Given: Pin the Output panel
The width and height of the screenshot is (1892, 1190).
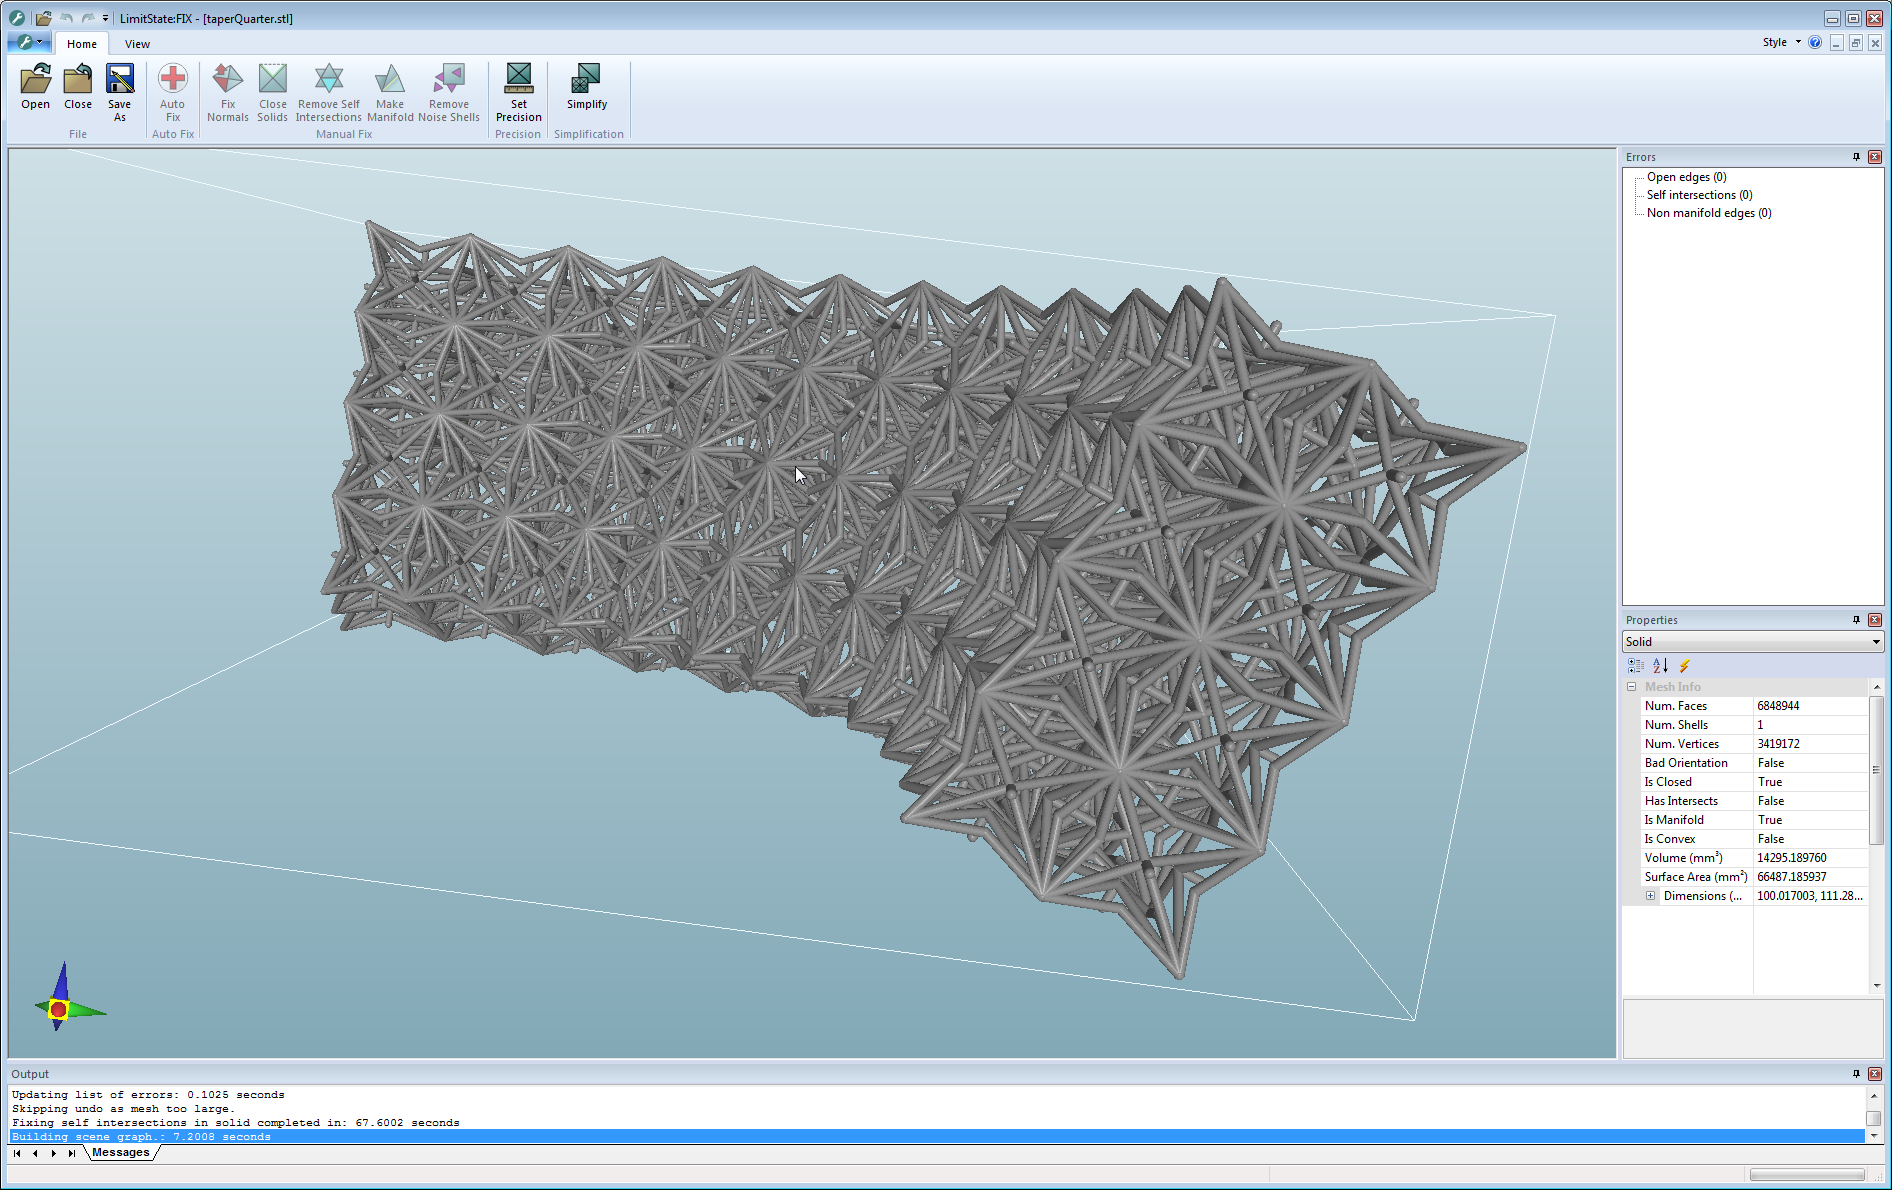Looking at the screenshot, I should click(1857, 1074).
